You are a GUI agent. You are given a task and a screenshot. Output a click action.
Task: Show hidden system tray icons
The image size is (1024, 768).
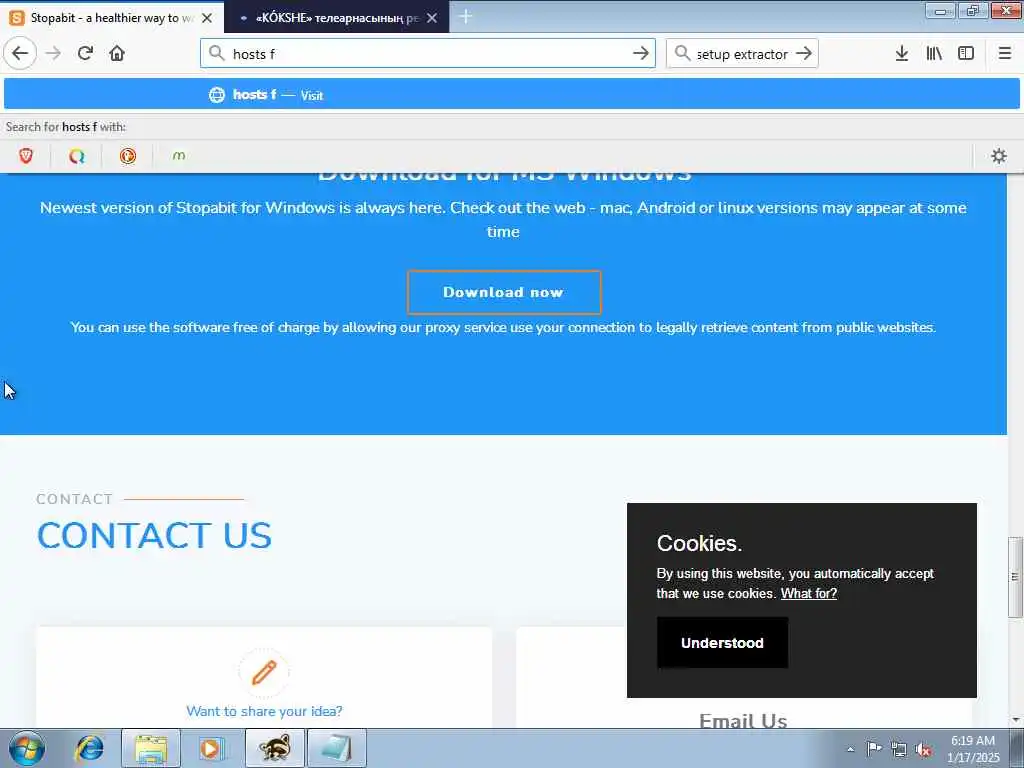coord(850,749)
